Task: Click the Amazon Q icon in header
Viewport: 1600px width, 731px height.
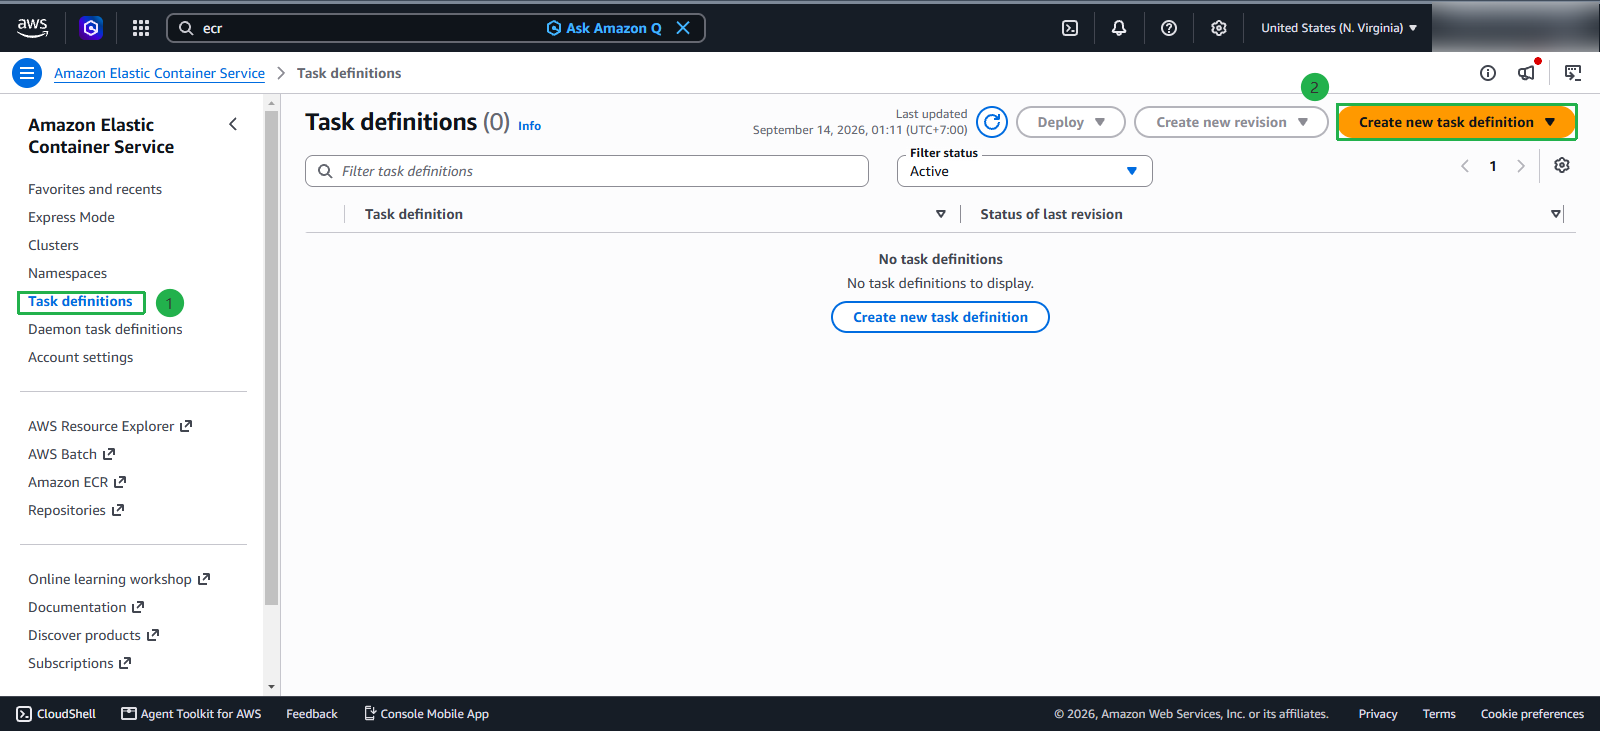Action: [91, 28]
